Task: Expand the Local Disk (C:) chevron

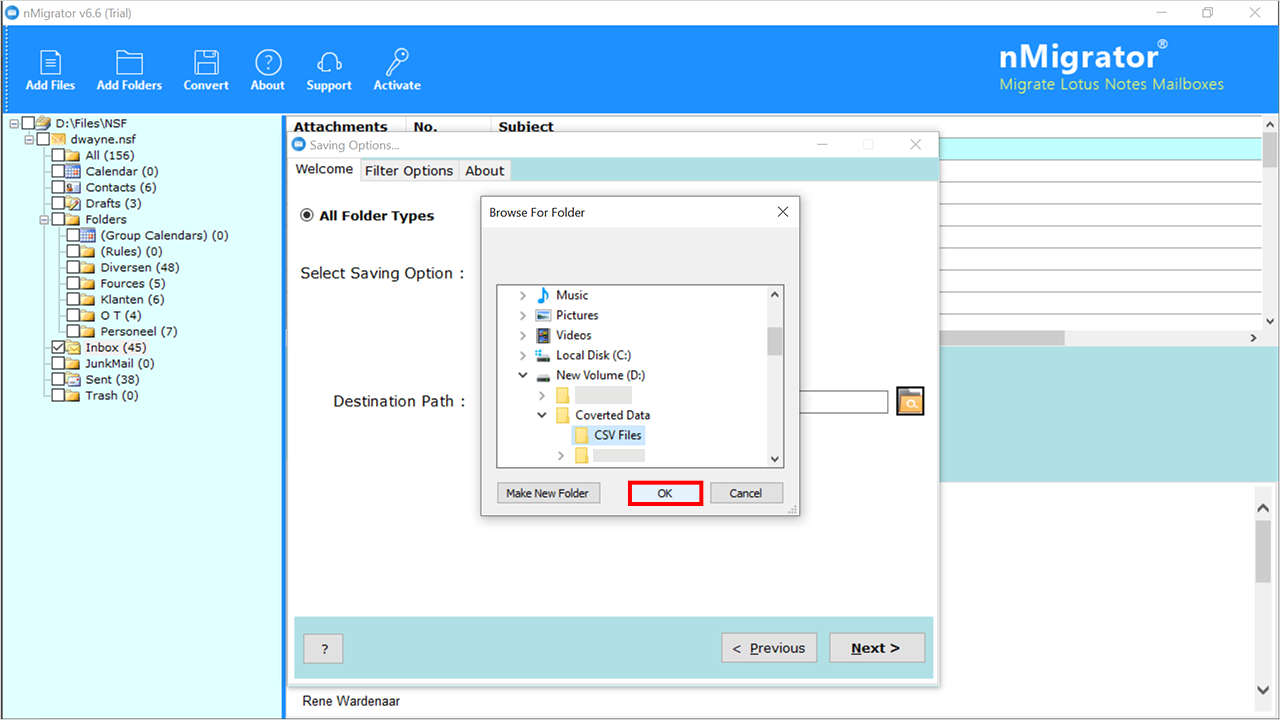Action: (522, 355)
